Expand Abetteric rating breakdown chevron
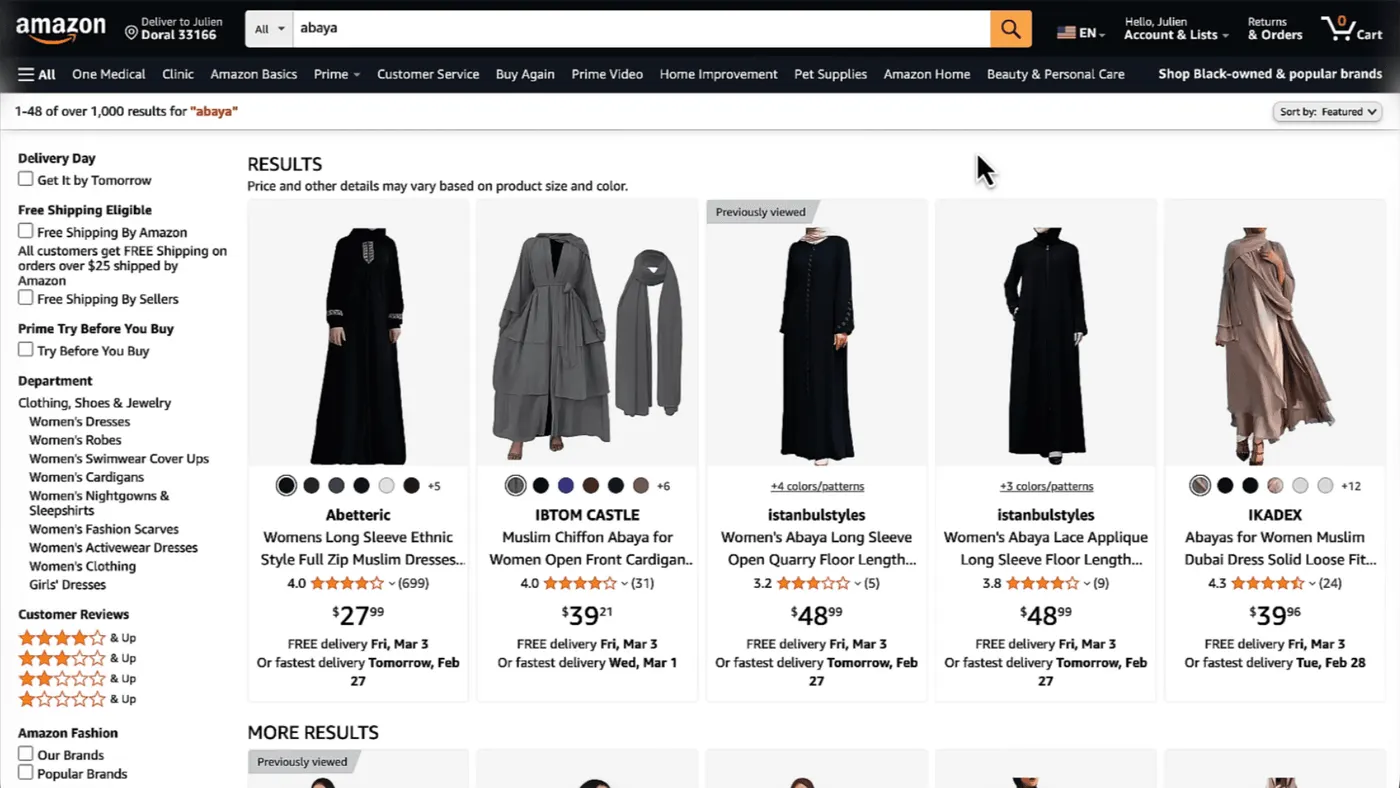The width and height of the screenshot is (1400, 788). coord(392,584)
